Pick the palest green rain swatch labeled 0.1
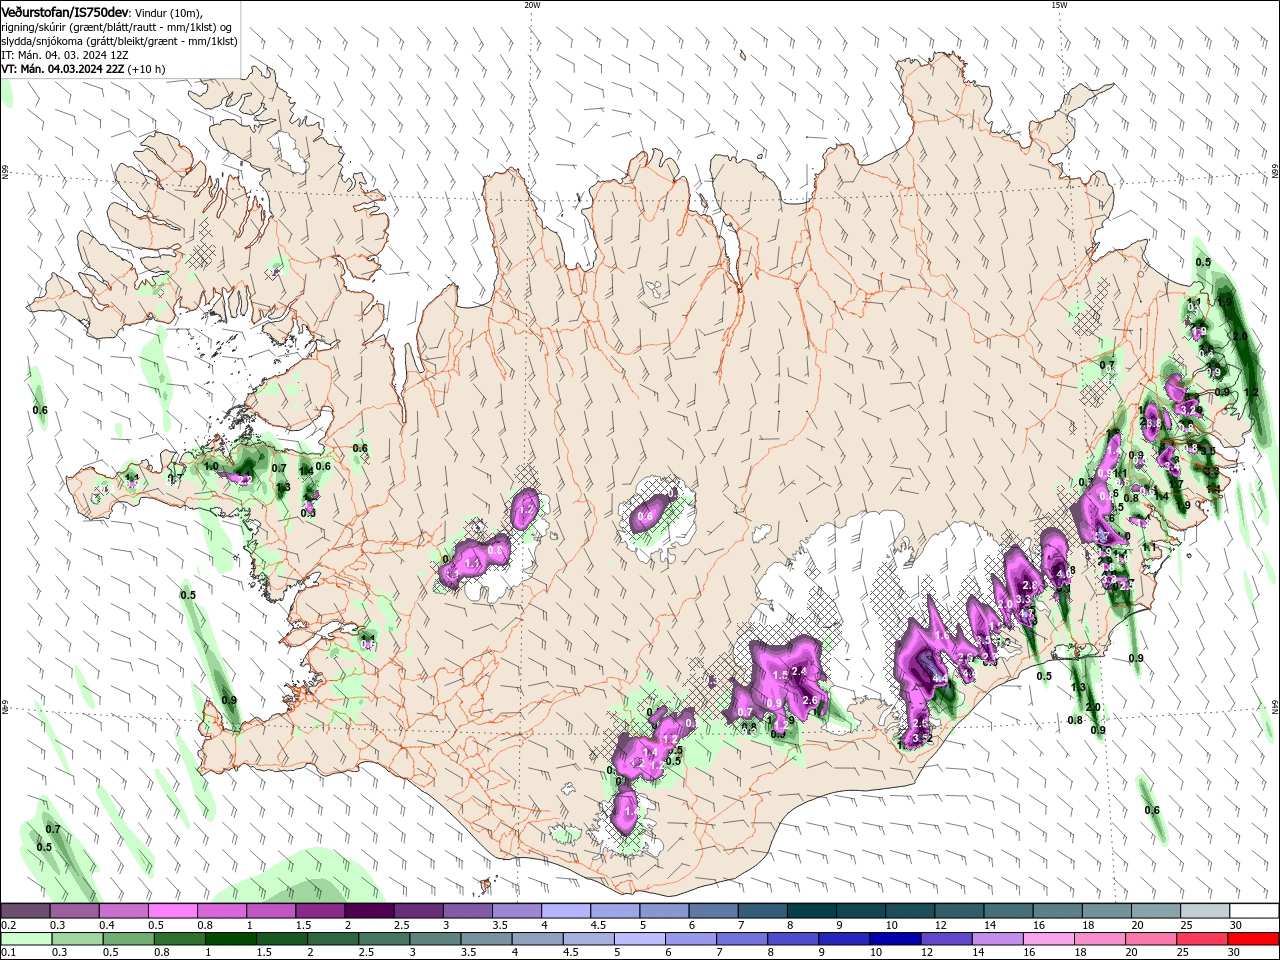The width and height of the screenshot is (1280, 960). click(25, 939)
